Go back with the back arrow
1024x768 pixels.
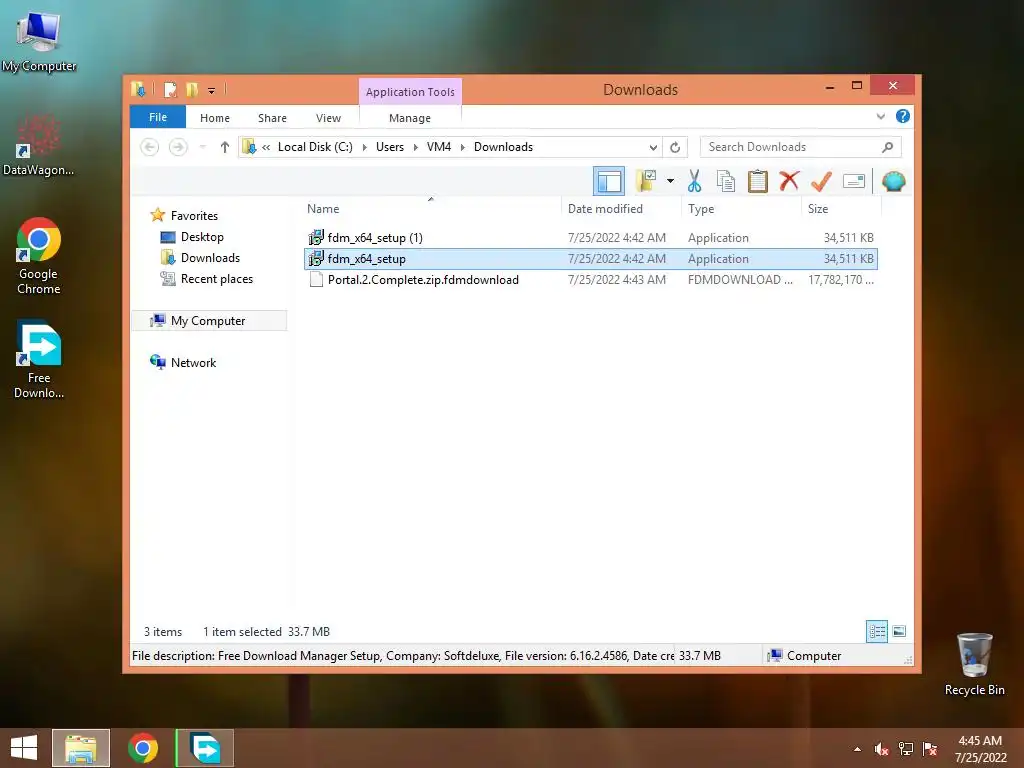tap(150, 147)
